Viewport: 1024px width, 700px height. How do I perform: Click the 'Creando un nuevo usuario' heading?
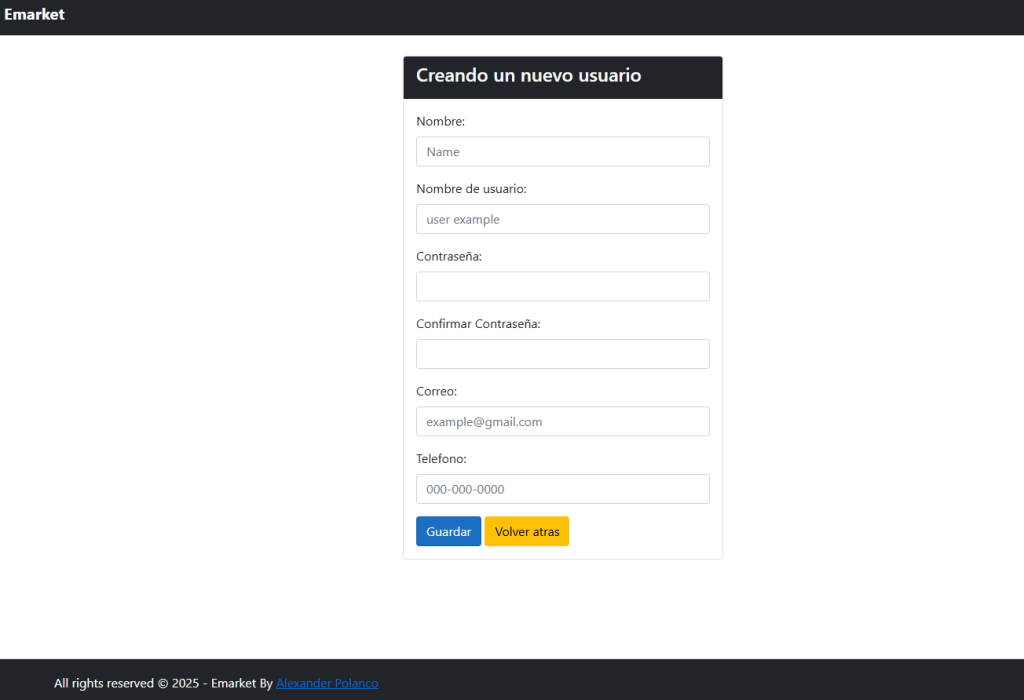[x=528, y=76]
